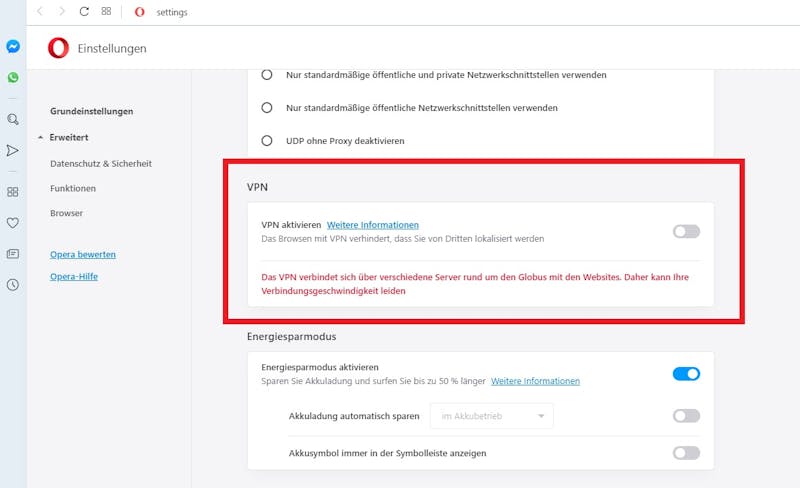The width and height of the screenshot is (800, 488).
Task: Toggle Akkusymbol immer in der Symbolleiste anzeigen
Action: 686,453
